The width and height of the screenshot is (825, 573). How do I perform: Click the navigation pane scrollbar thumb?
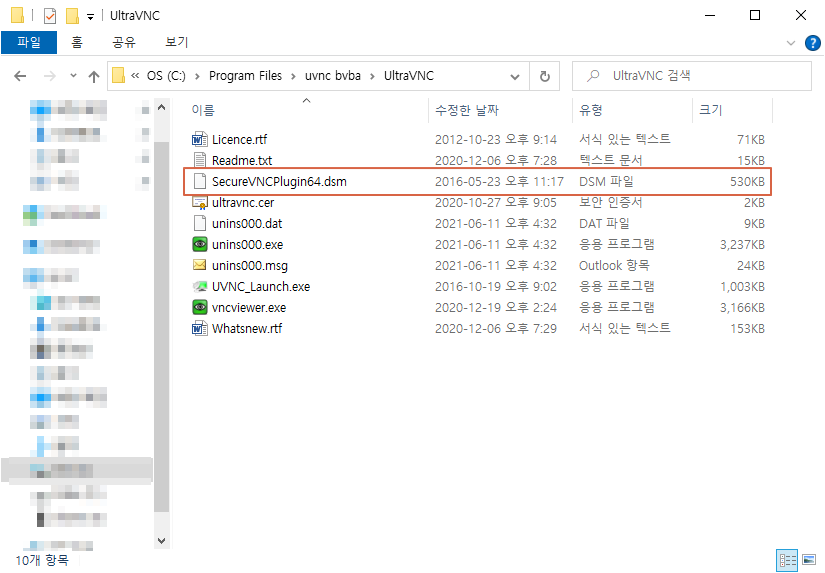tap(162, 327)
